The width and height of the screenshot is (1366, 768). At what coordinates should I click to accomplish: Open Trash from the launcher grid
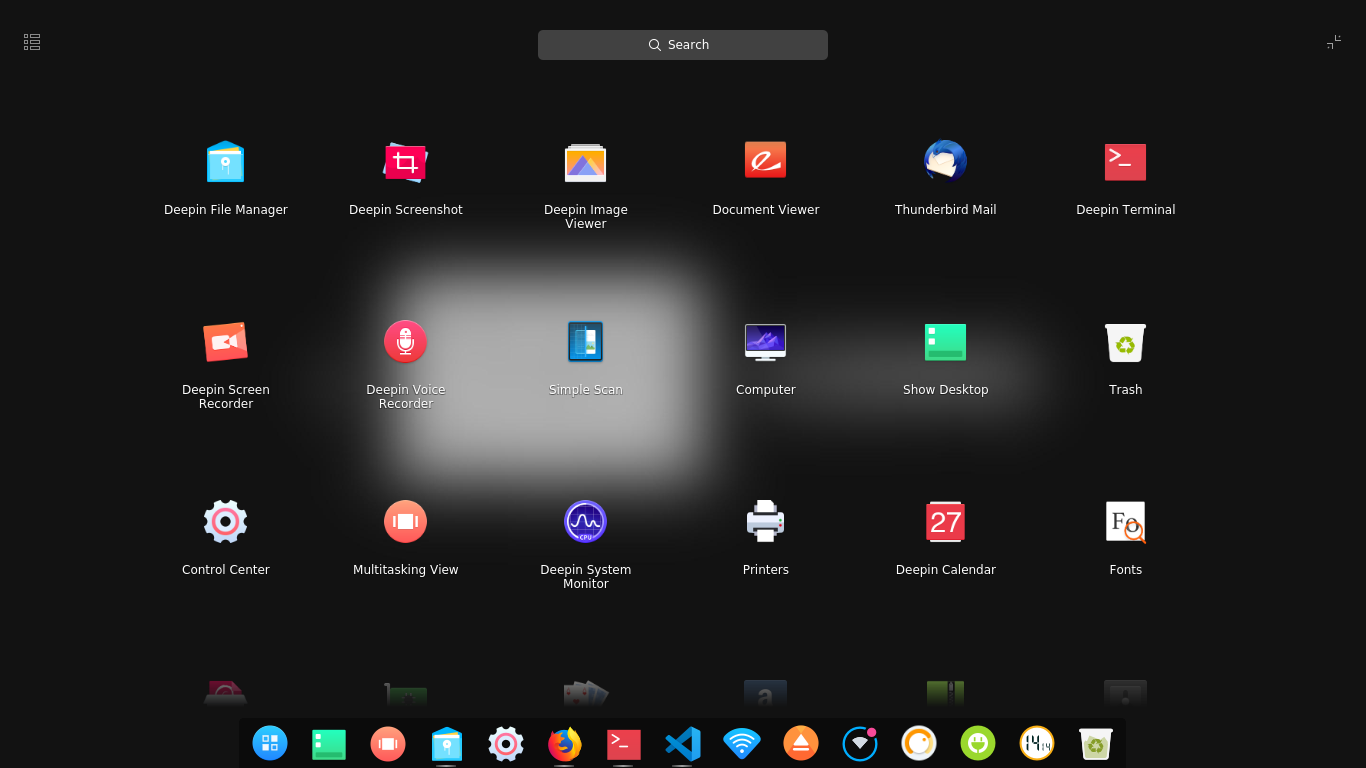pyautogui.click(x=1126, y=342)
